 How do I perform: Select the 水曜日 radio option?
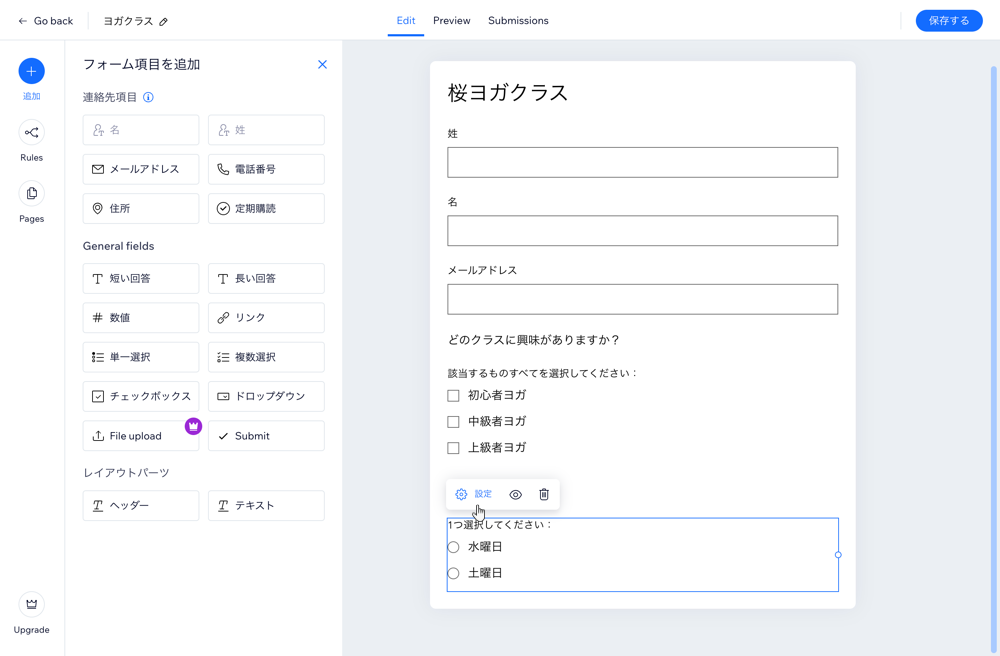tap(454, 547)
